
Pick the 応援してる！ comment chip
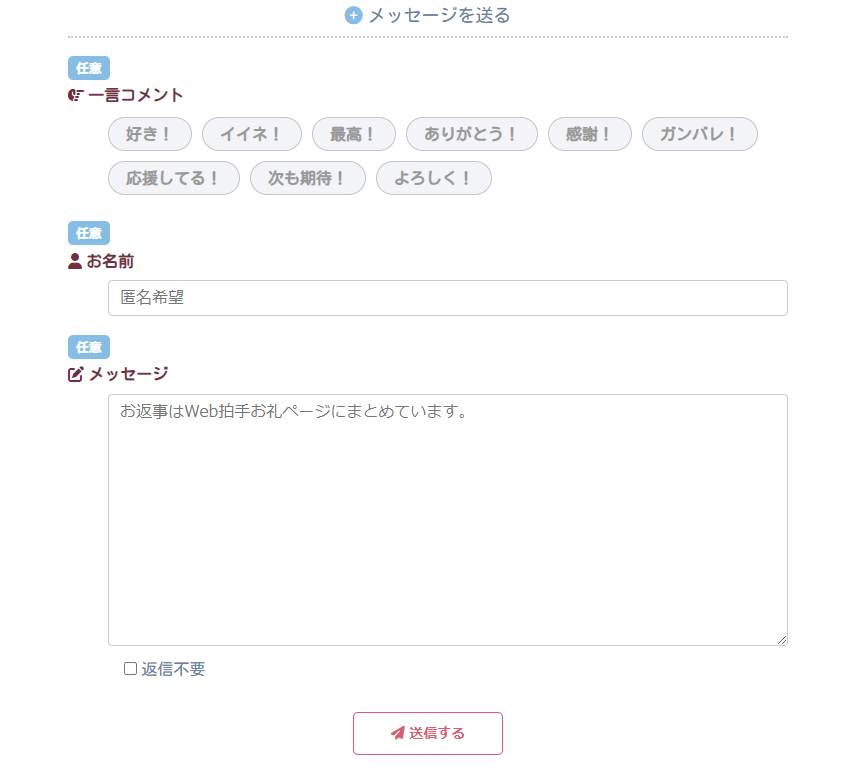click(x=174, y=178)
